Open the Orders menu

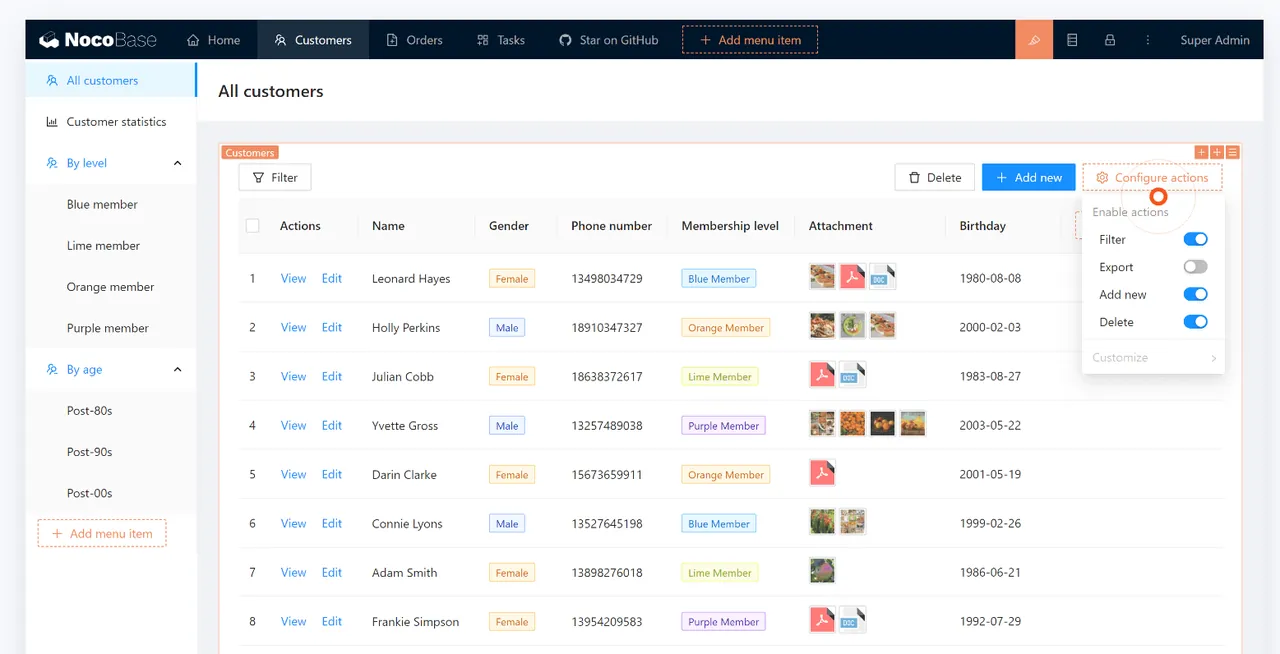click(x=414, y=40)
